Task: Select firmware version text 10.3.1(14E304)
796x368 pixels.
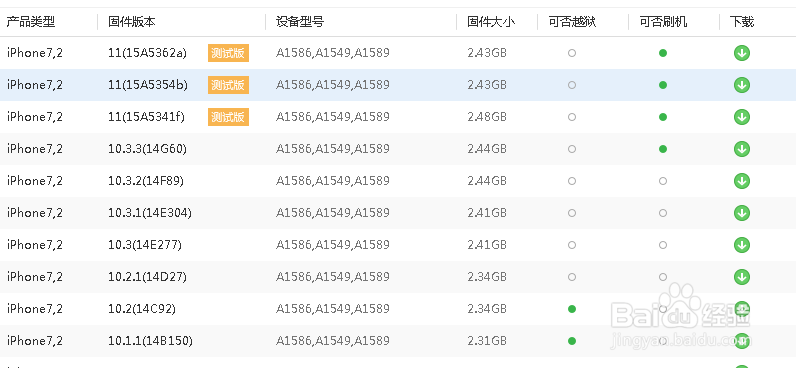Action: click(x=150, y=213)
